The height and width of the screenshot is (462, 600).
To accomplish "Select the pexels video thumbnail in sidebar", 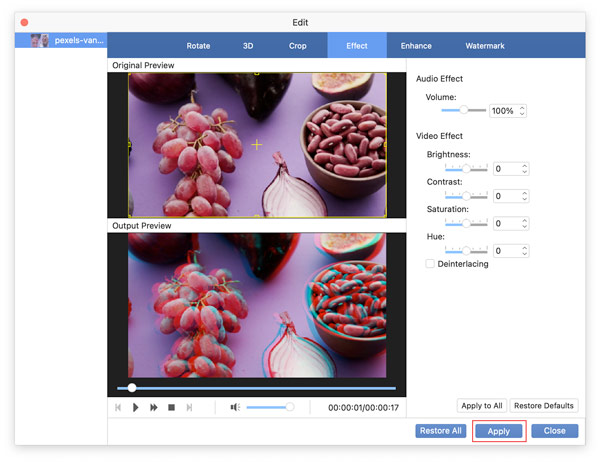I will click(x=40, y=41).
